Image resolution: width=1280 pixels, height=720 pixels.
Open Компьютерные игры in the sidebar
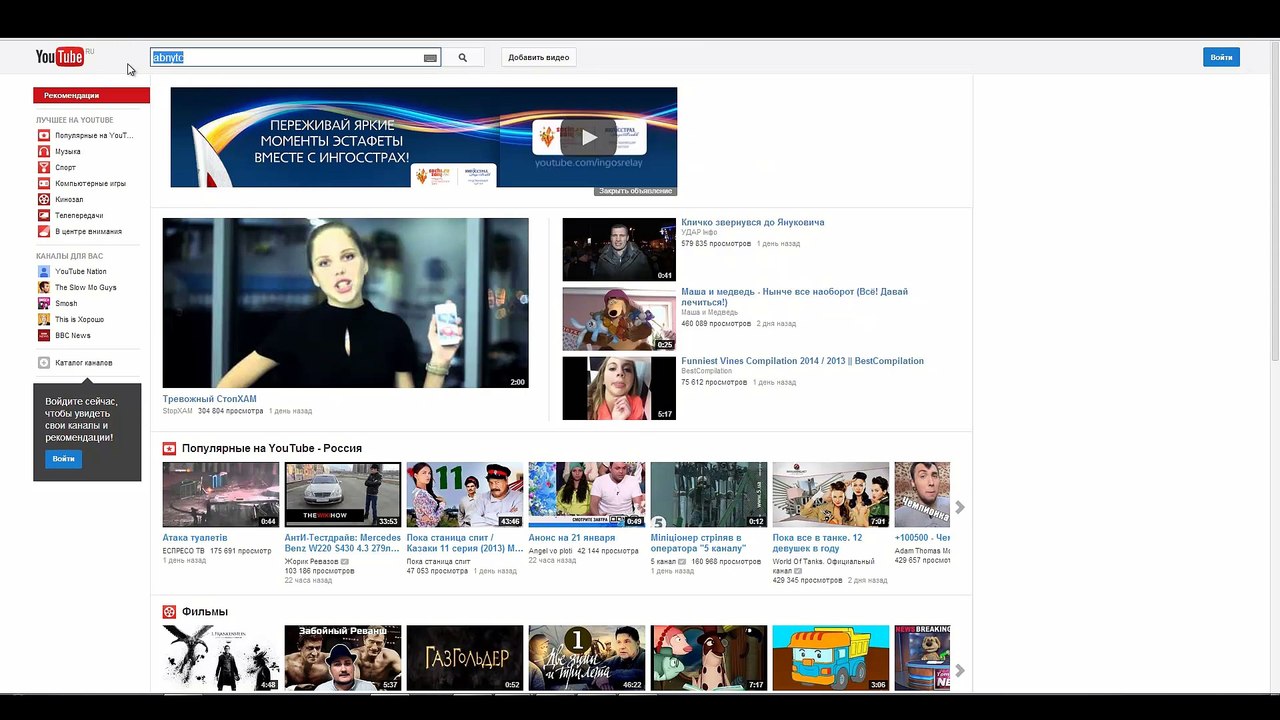tap(90, 183)
